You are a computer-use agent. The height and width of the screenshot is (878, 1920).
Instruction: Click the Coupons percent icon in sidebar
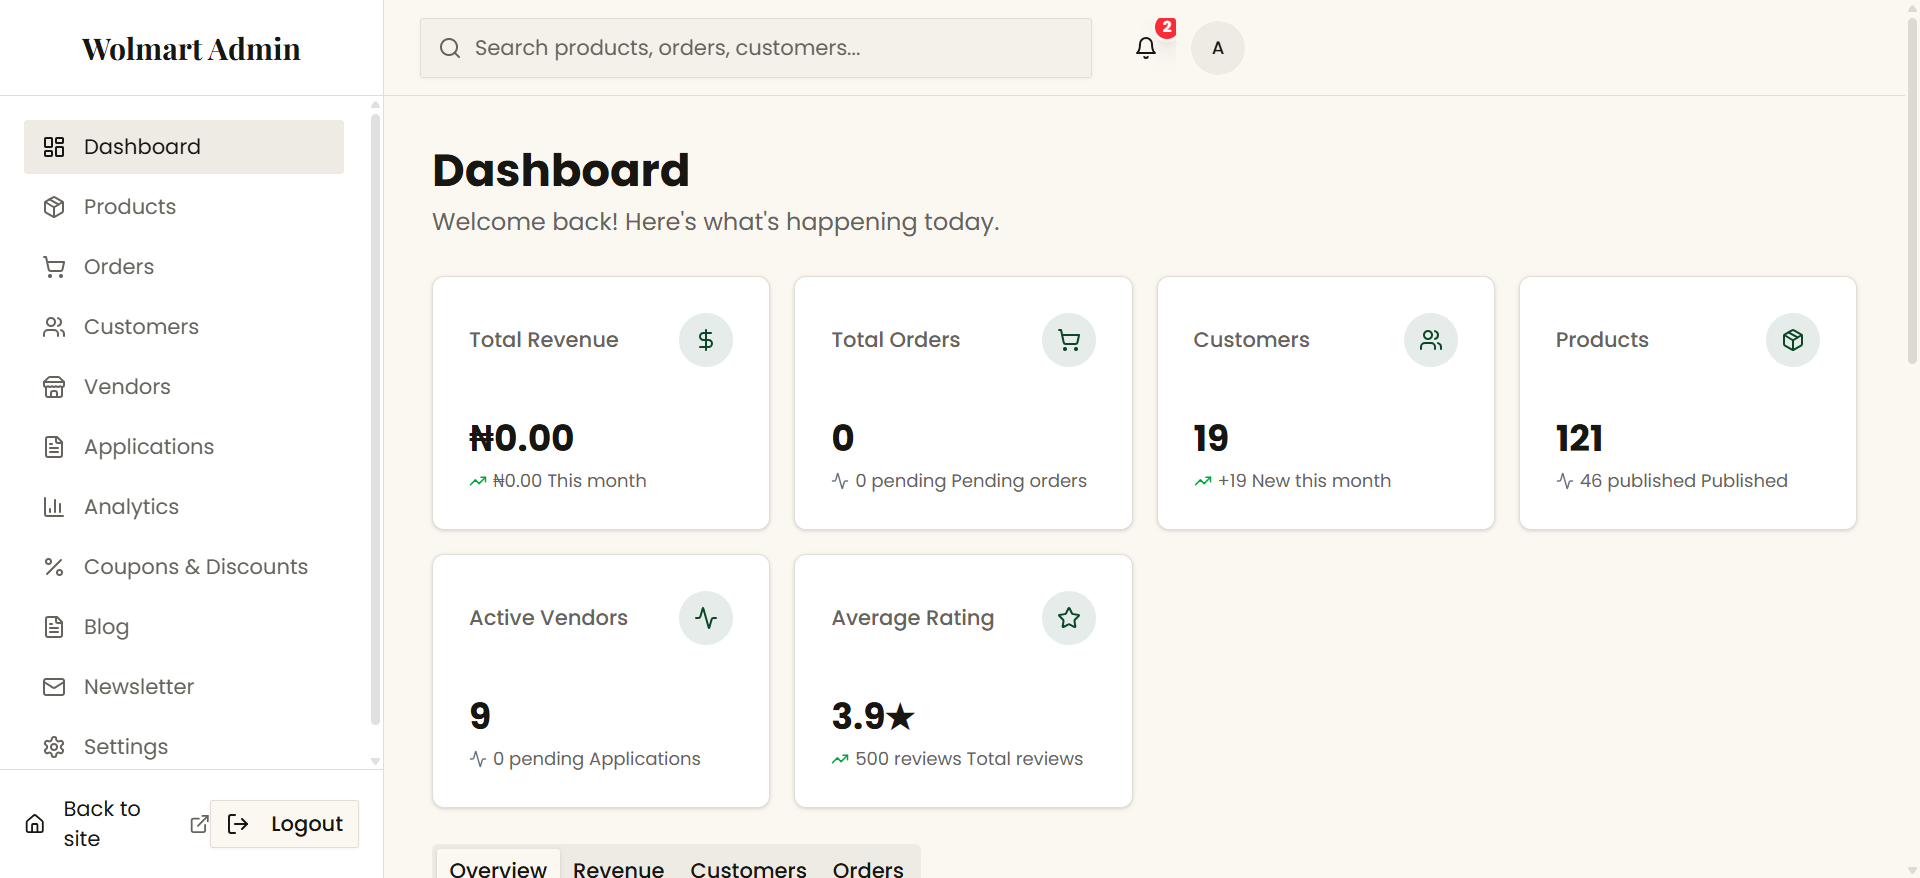point(54,567)
